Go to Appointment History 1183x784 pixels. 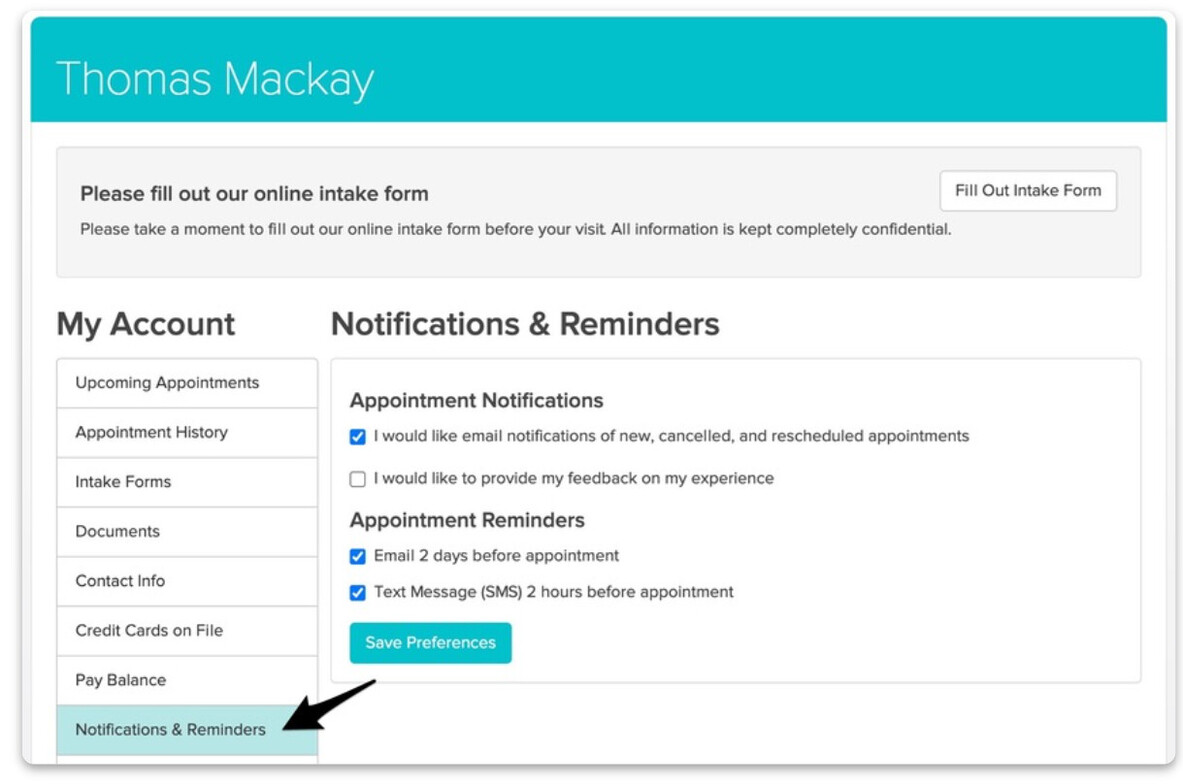pyautogui.click(x=151, y=432)
